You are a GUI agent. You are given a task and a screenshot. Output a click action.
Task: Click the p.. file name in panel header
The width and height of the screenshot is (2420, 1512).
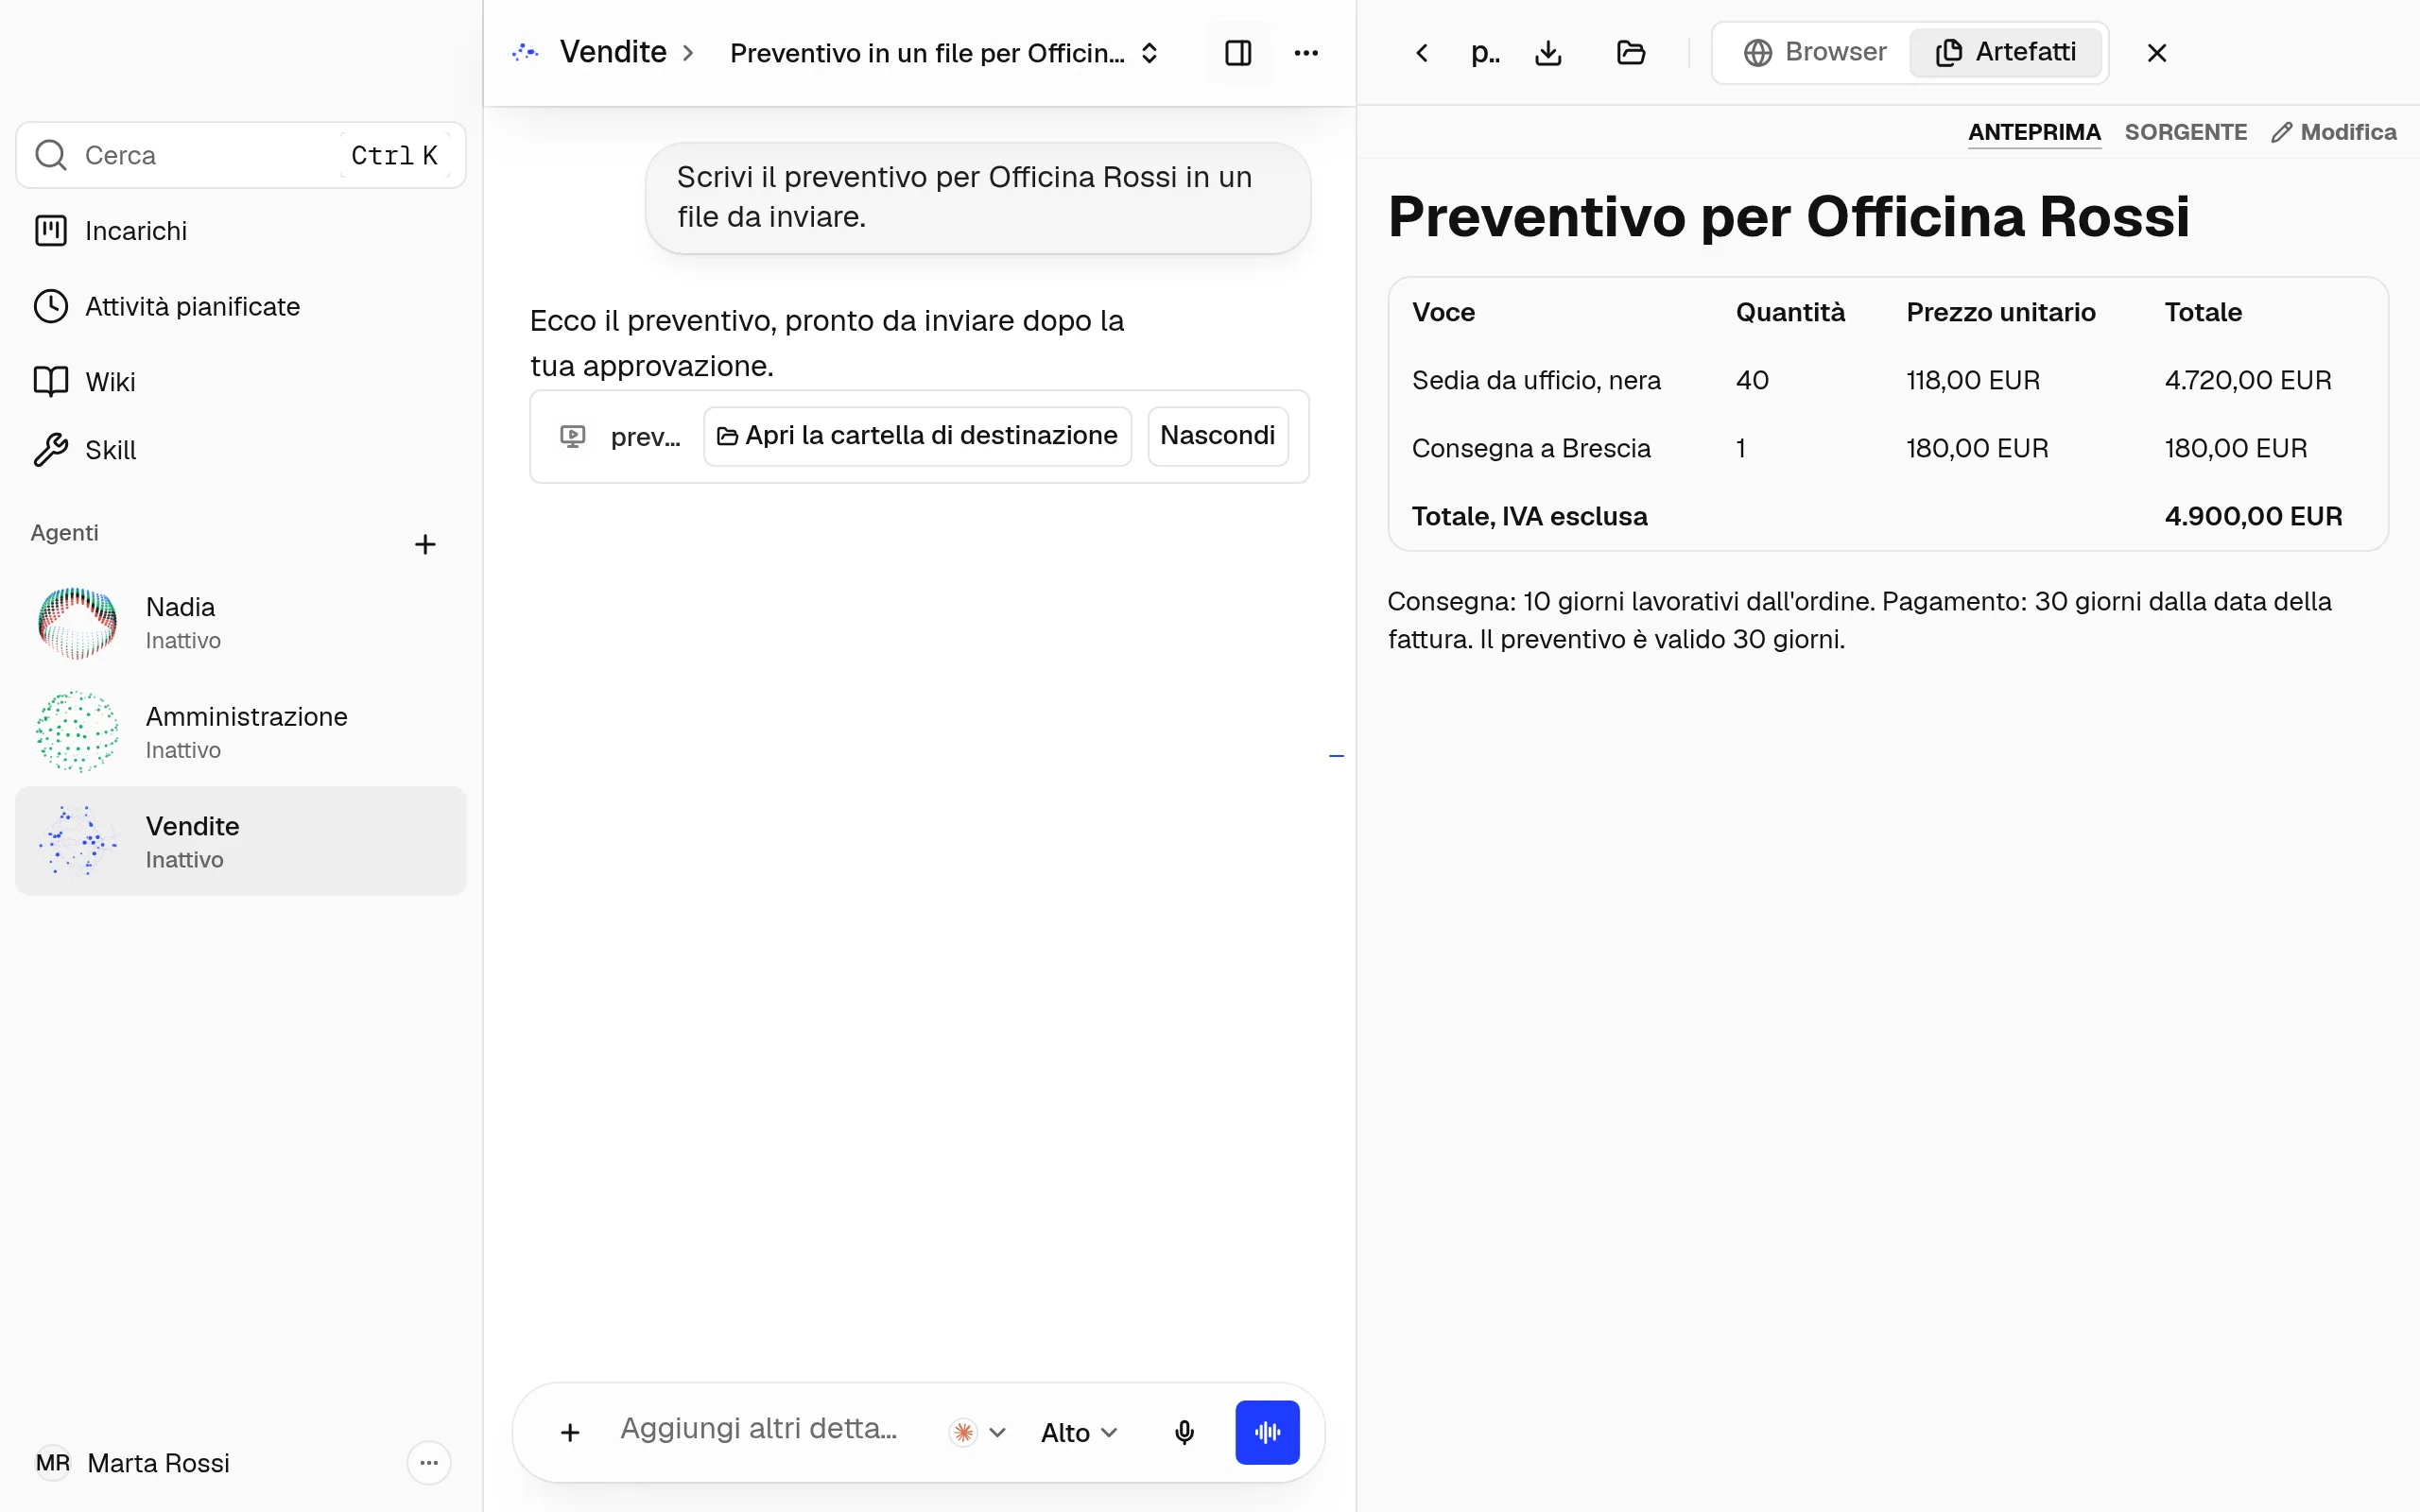pos(1485,53)
